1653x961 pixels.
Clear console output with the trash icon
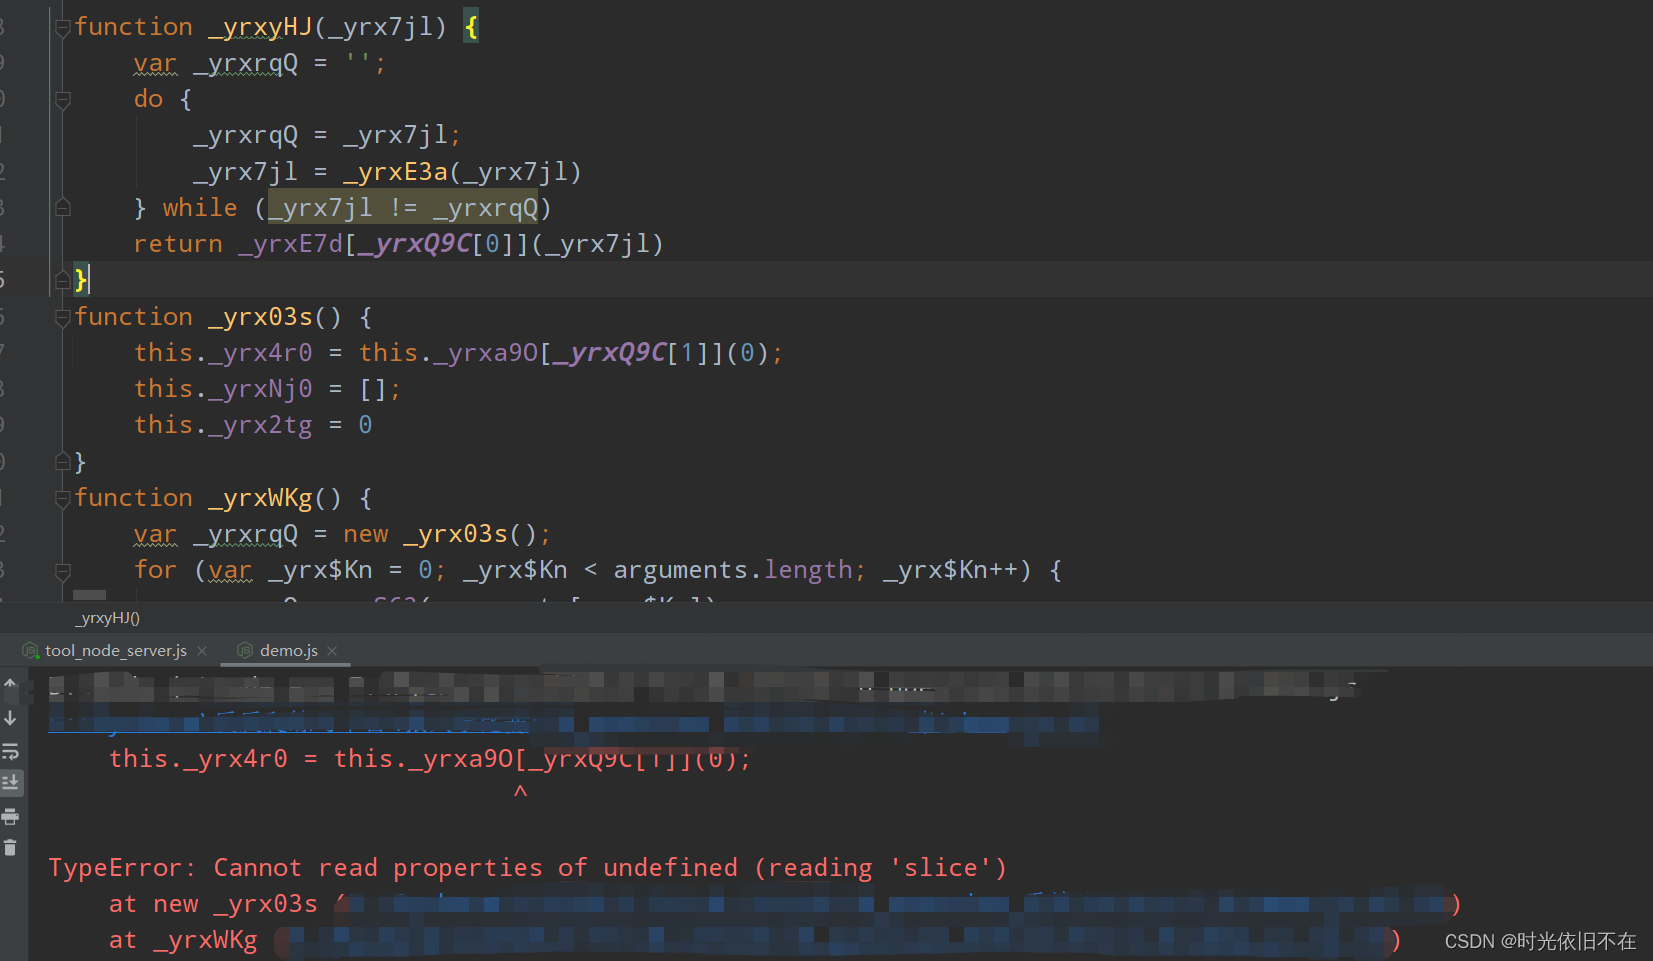pyautogui.click(x=10, y=848)
